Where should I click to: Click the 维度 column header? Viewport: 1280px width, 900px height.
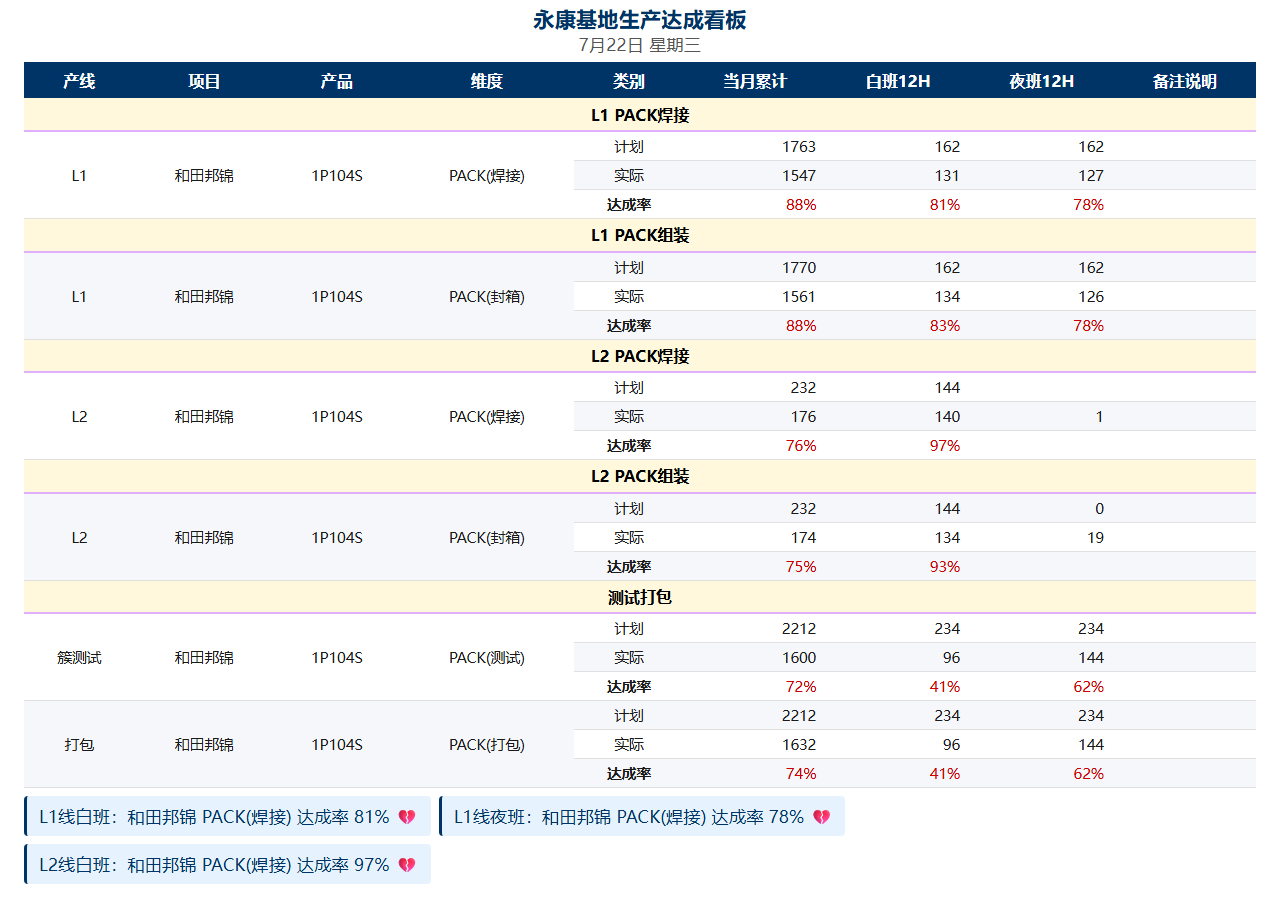[487, 81]
